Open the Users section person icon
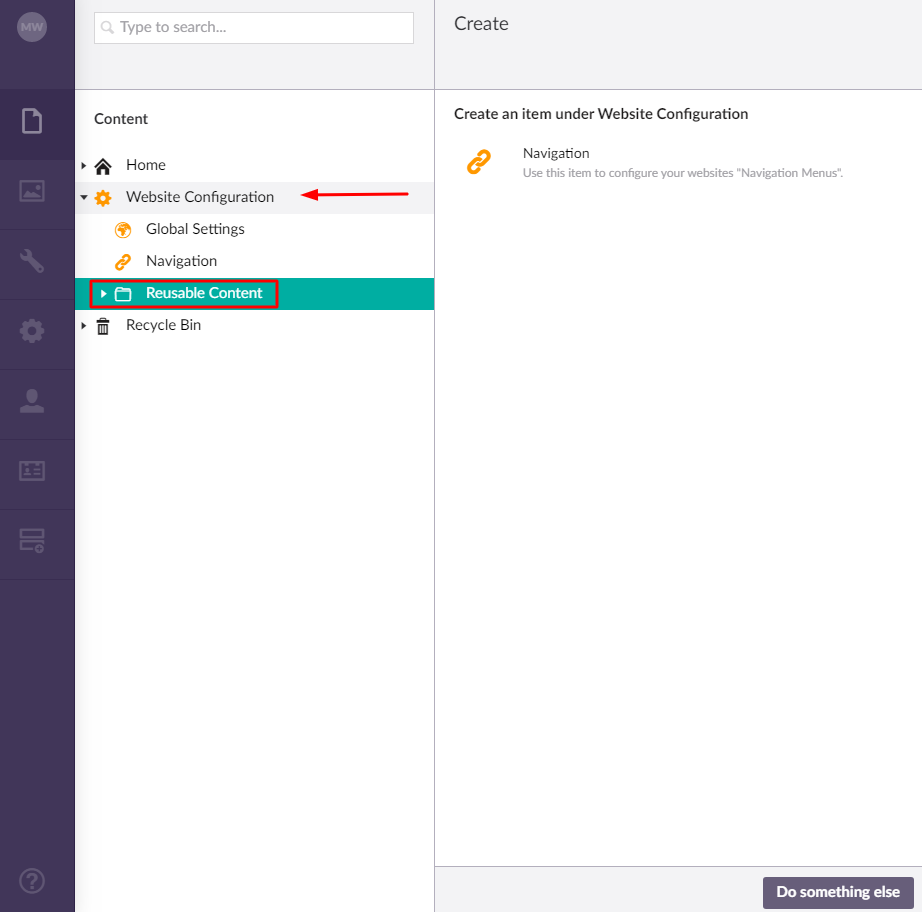The width and height of the screenshot is (922, 912). 32,401
